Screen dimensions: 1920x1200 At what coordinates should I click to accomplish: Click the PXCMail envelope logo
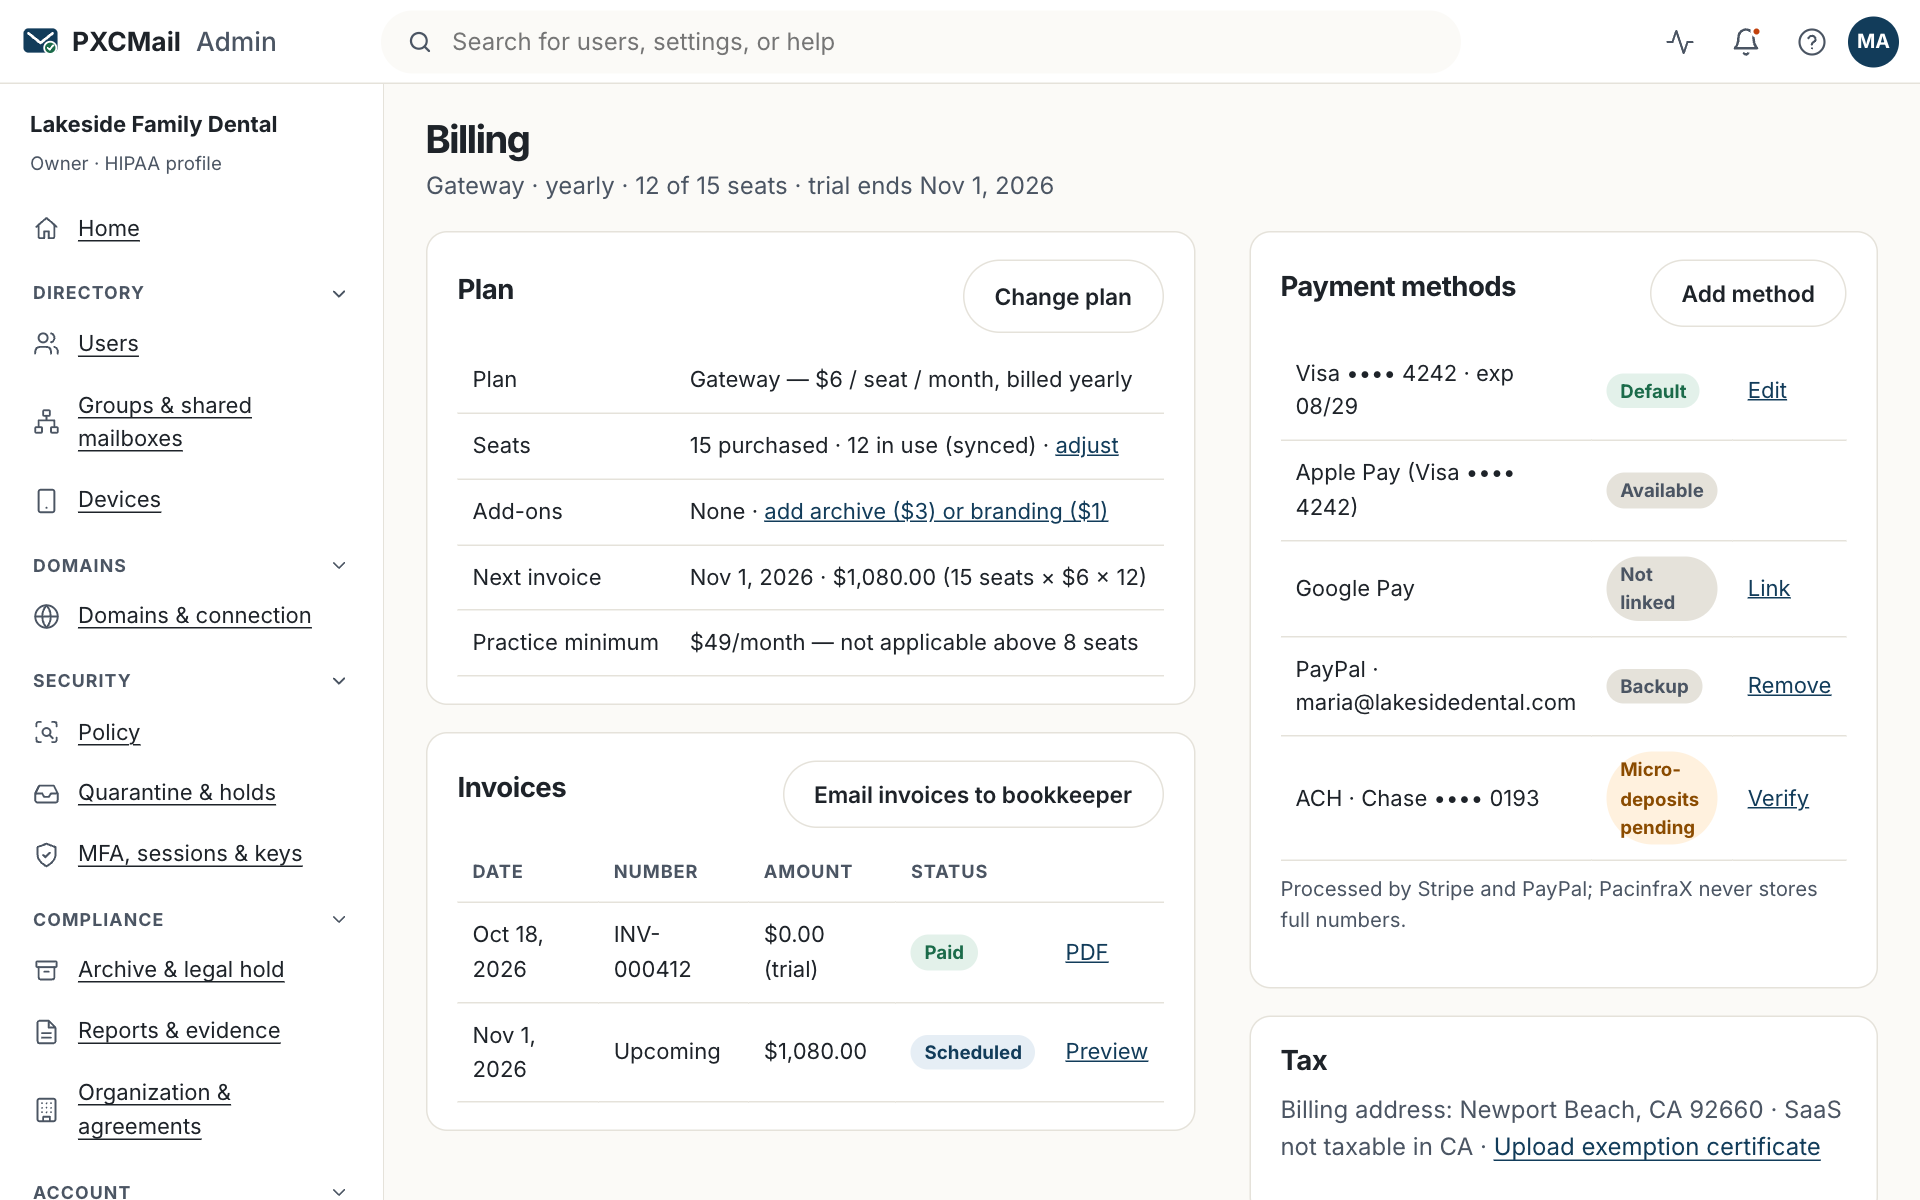[40, 41]
